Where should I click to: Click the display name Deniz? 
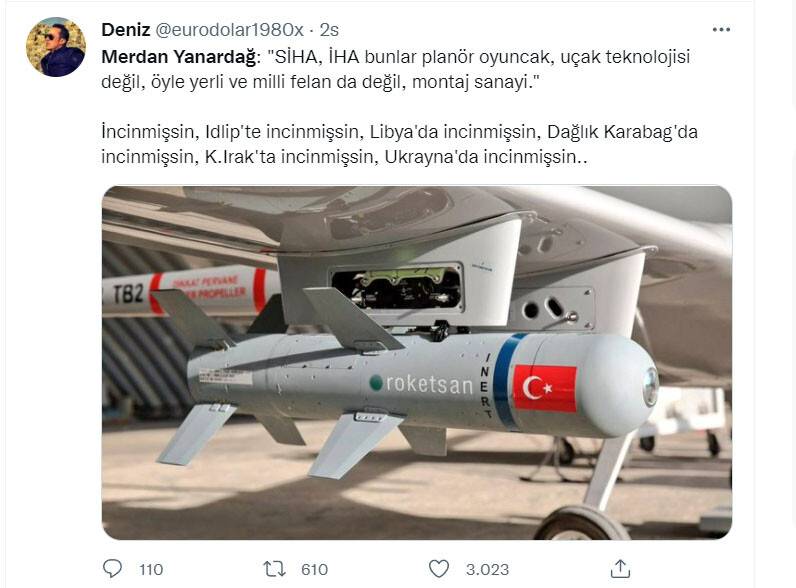(x=125, y=29)
